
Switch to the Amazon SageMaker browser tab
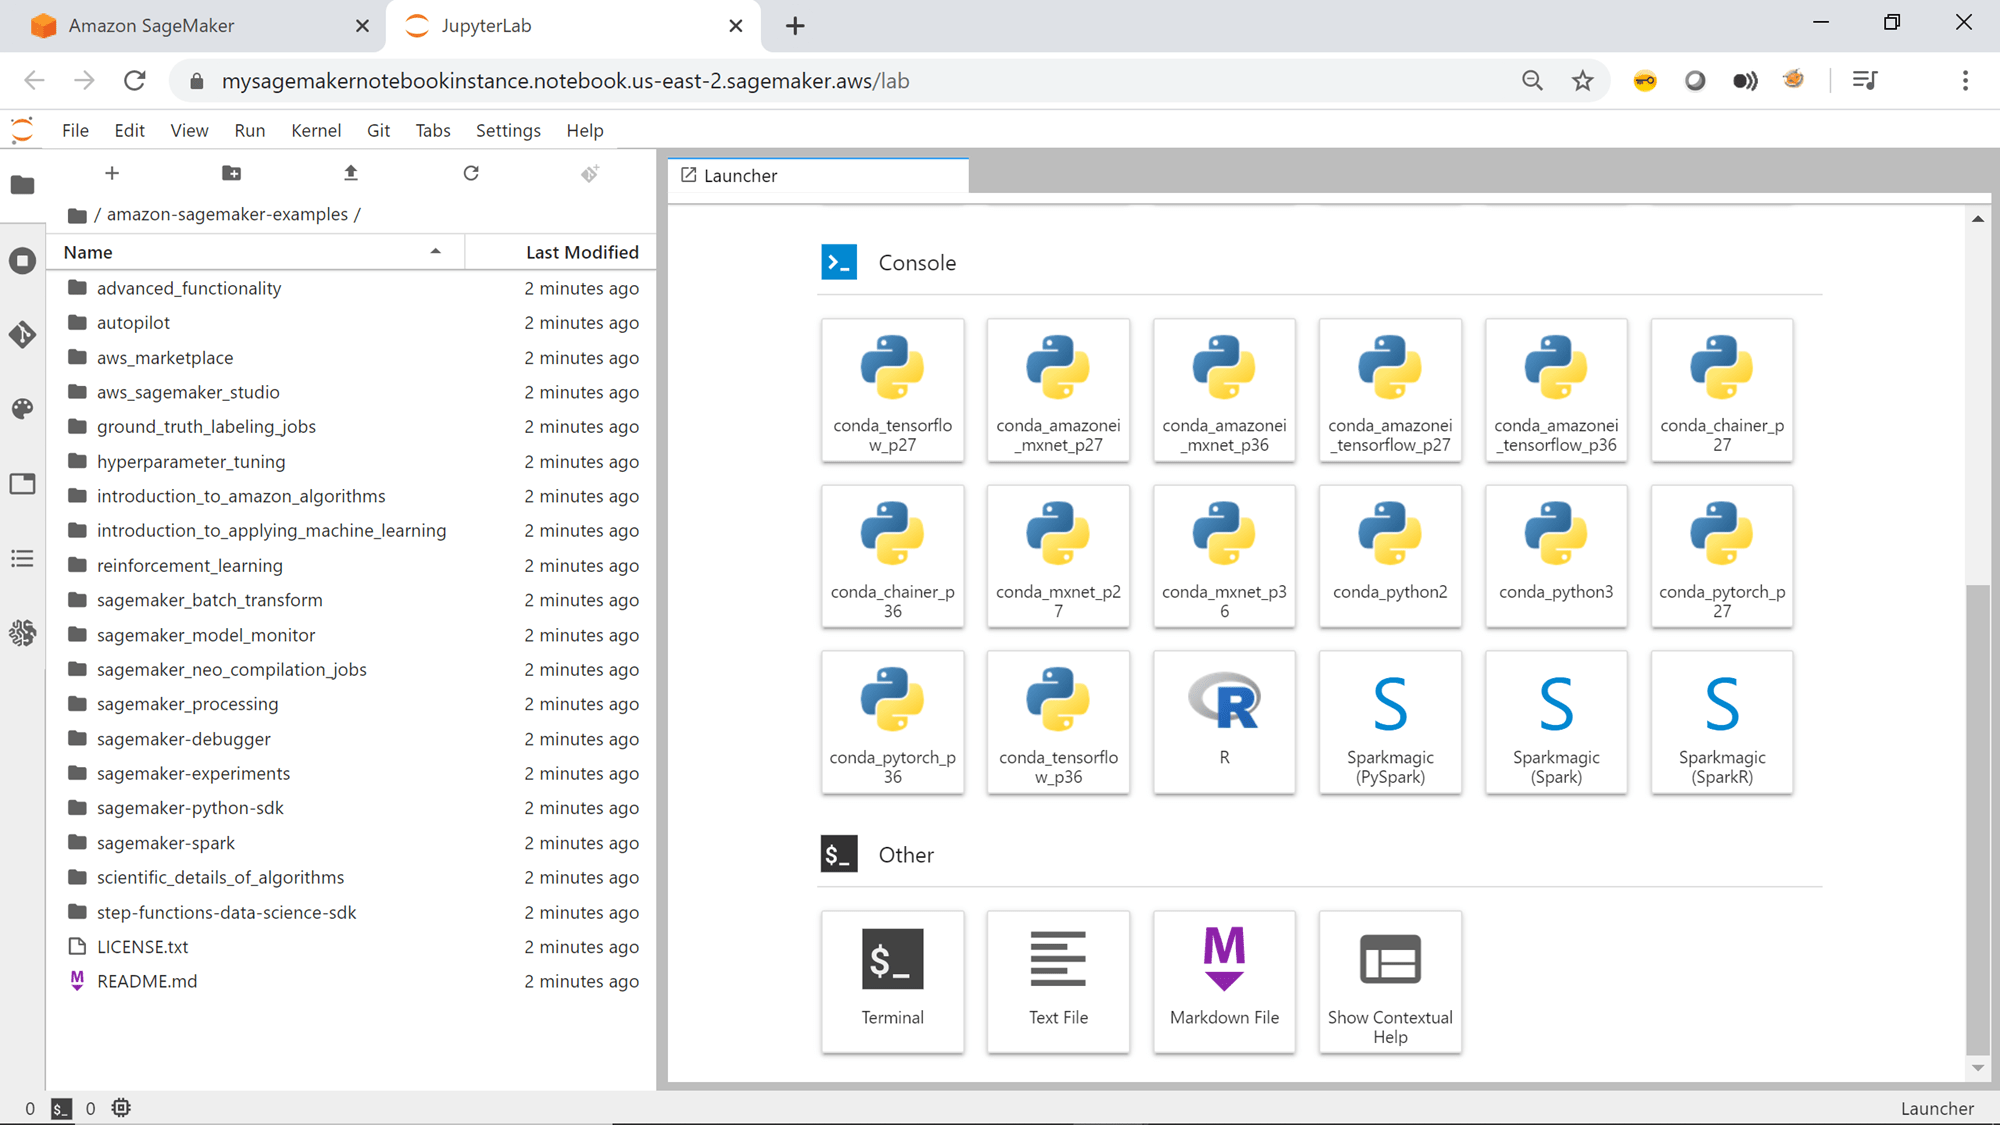150,25
